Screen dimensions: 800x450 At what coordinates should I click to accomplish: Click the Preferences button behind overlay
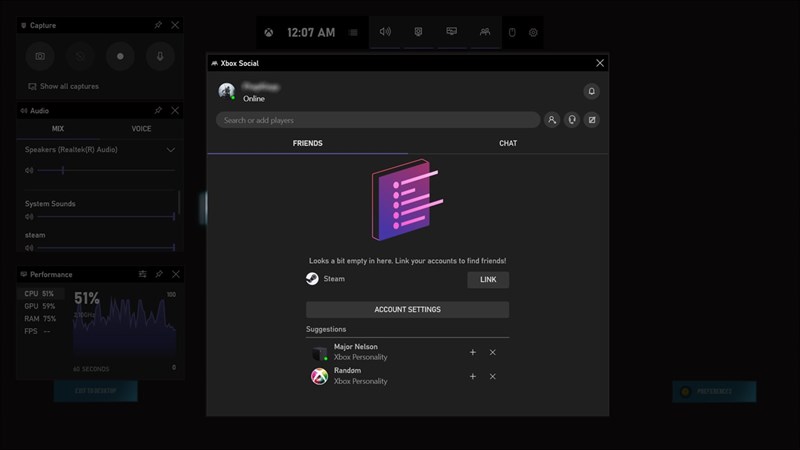click(714, 391)
